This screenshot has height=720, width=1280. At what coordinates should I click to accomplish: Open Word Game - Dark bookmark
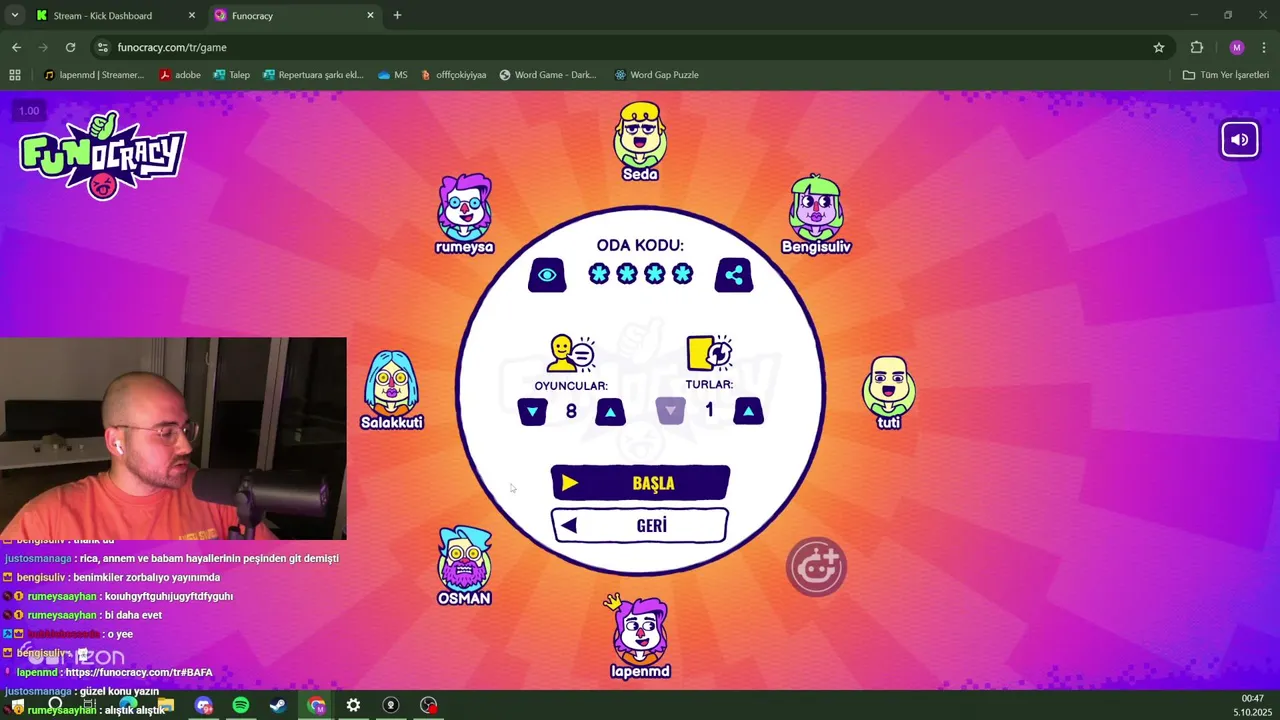coord(548,75)
